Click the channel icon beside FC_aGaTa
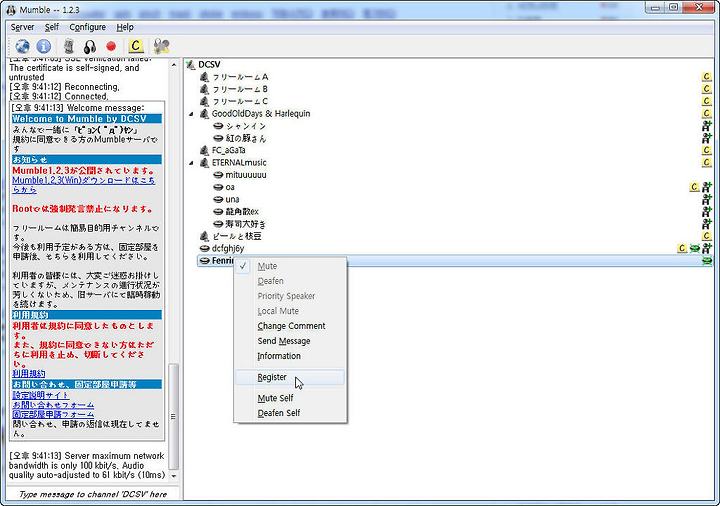The height and width of the screenshot is (506, 720). click(204, 150)
